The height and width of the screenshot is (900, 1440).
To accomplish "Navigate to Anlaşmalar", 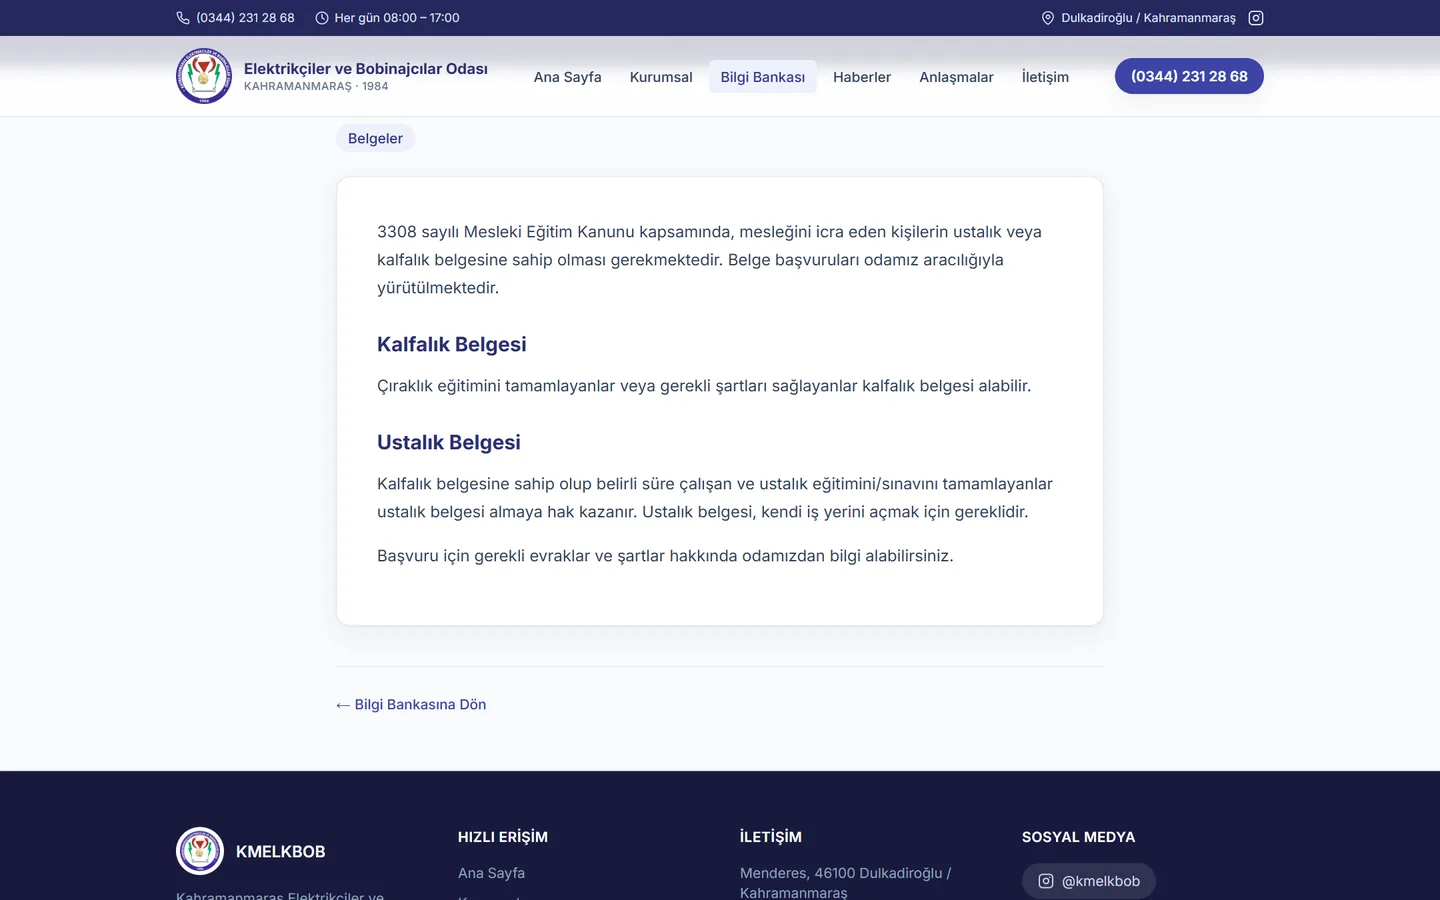I will click(x=956, y=77).
